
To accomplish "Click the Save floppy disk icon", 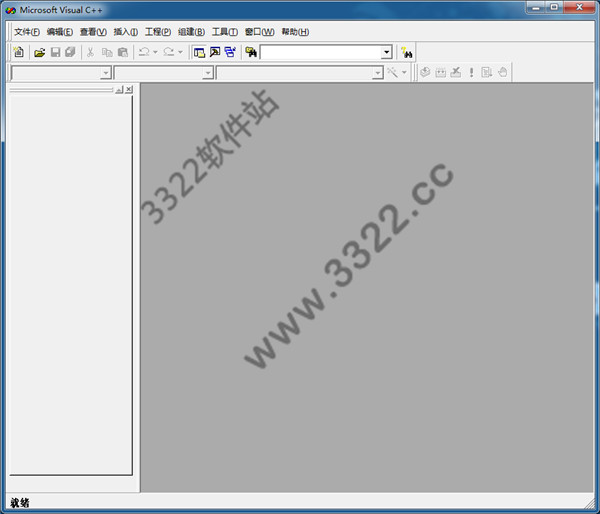I will pyautogui.click(x=55, y=52).
